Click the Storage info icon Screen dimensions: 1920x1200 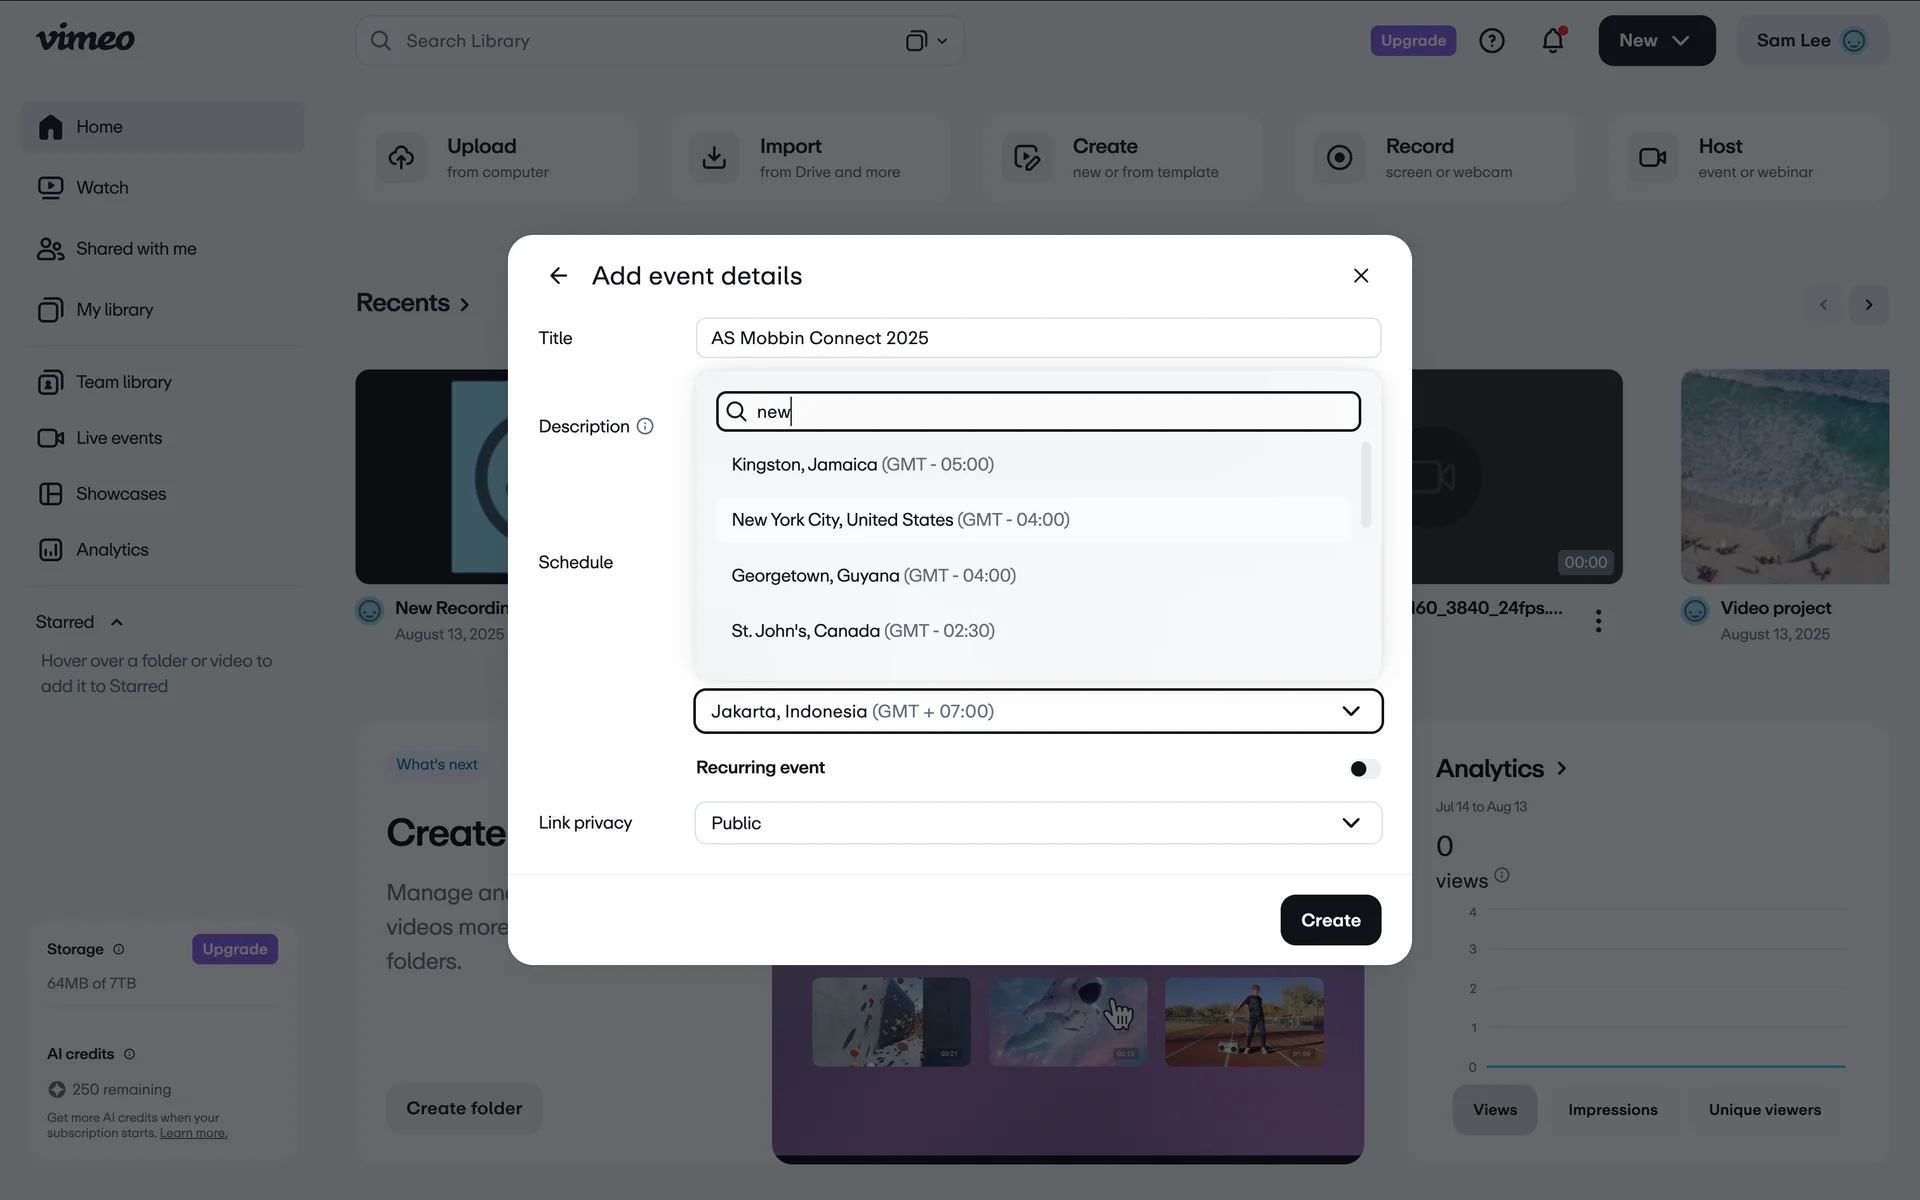point(119,949)
